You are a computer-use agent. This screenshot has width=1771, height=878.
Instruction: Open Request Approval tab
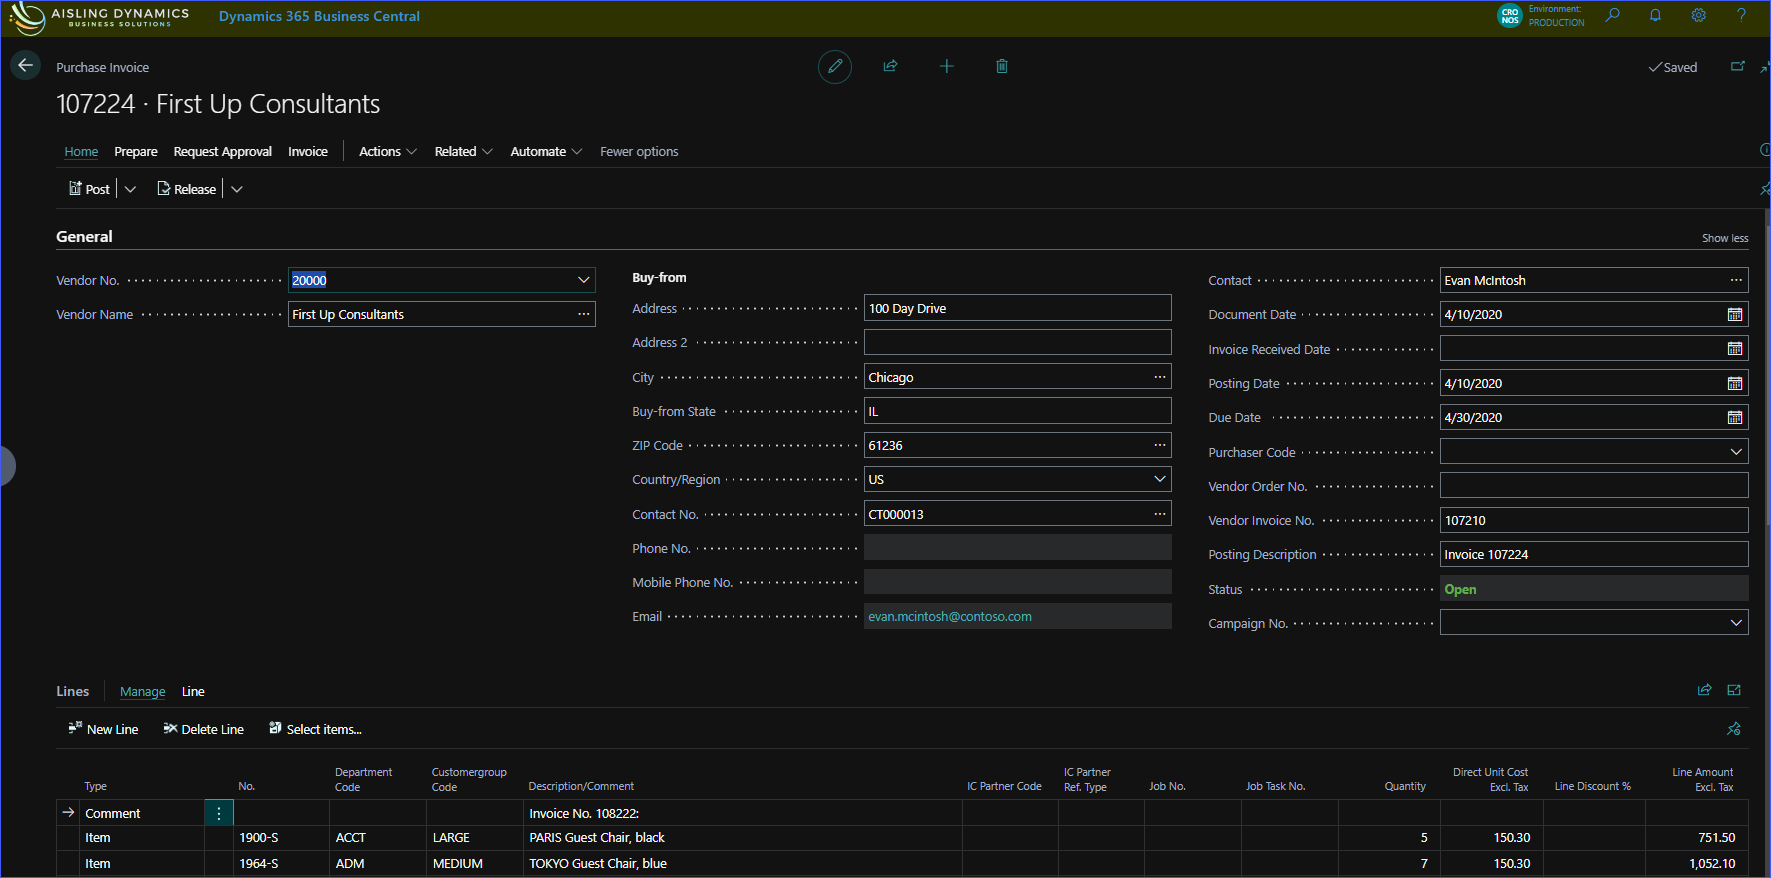pyautogui.click(x=222, y=152)
